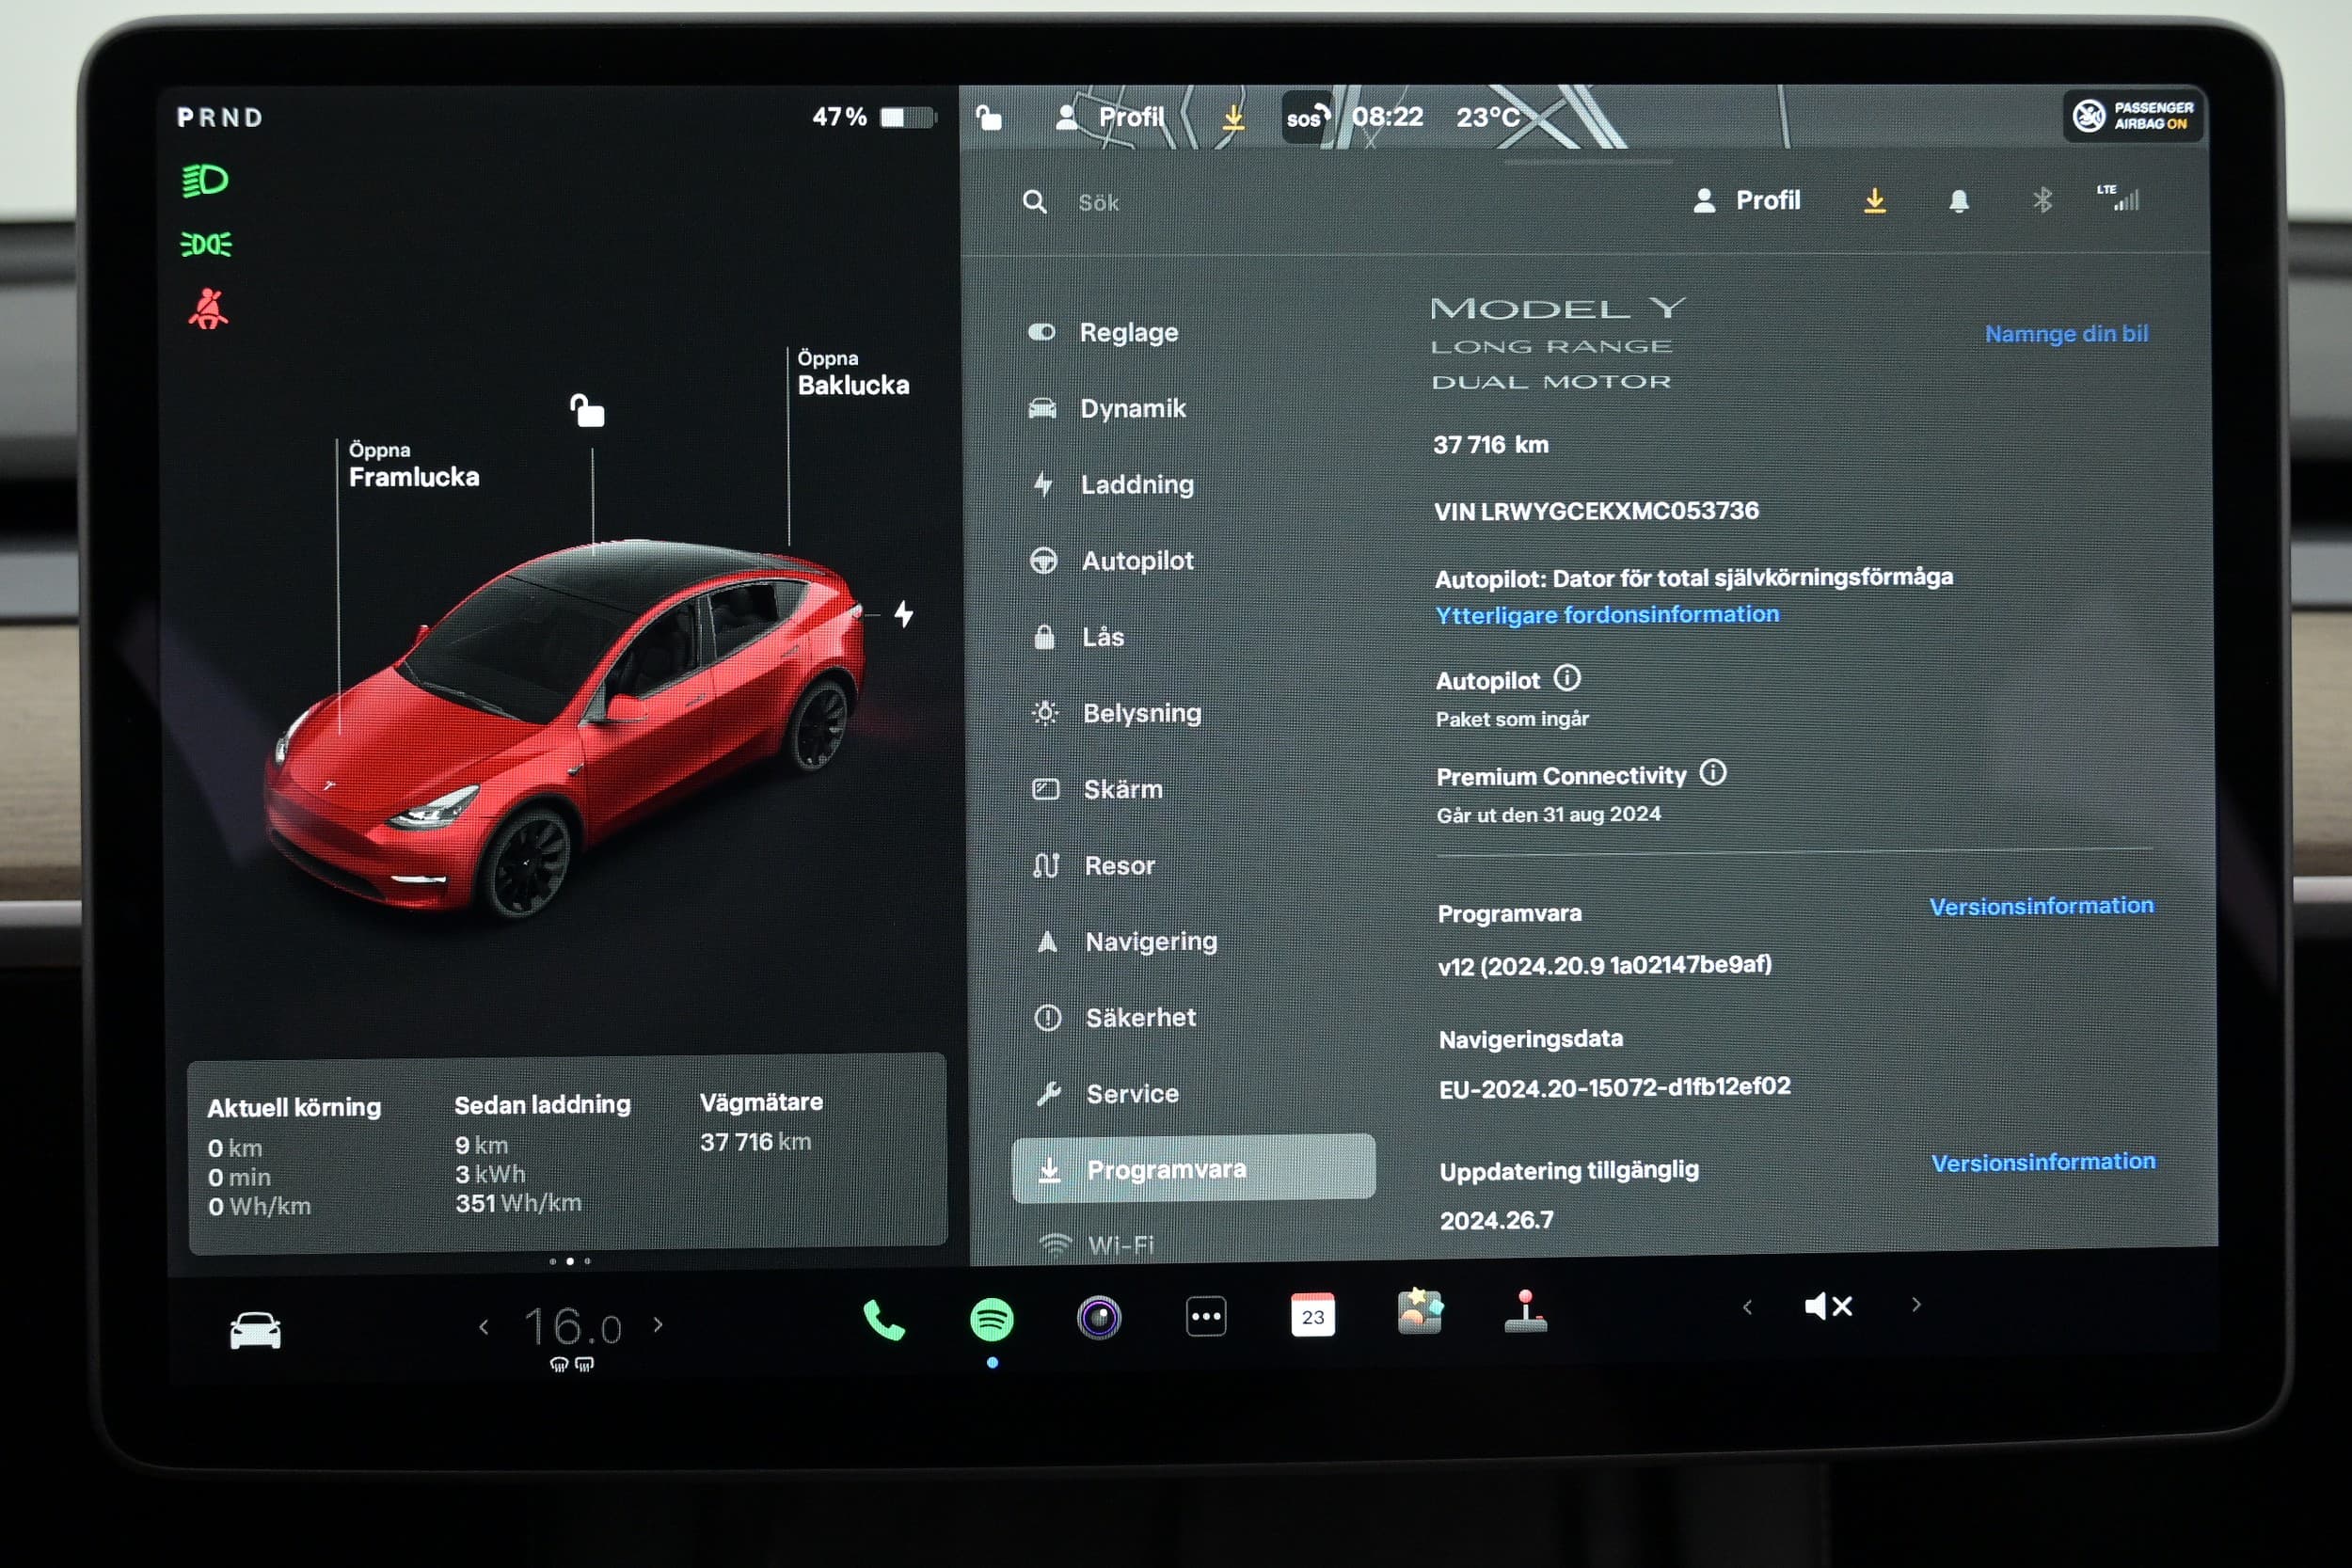2352x1568 pixels.
Task: Lower volume with left chevron
Action: [x=1747, y=1307]
